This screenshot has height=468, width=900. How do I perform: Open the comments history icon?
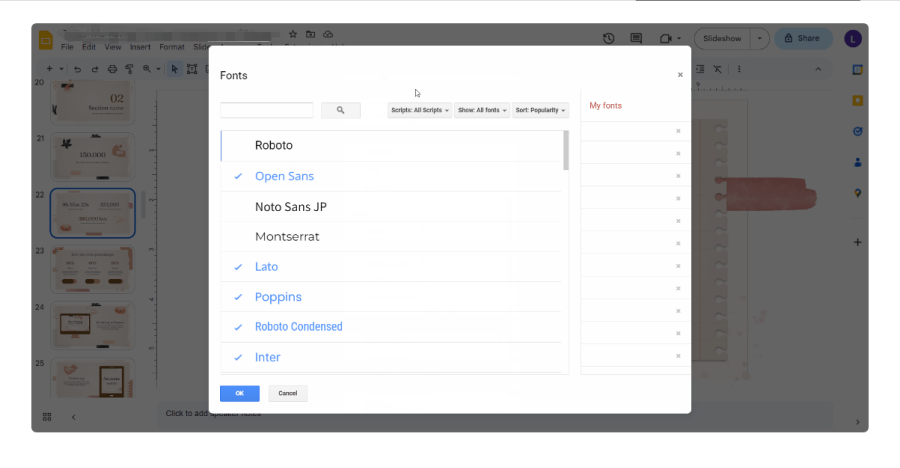pyautogui.click(x=636, y=39)
